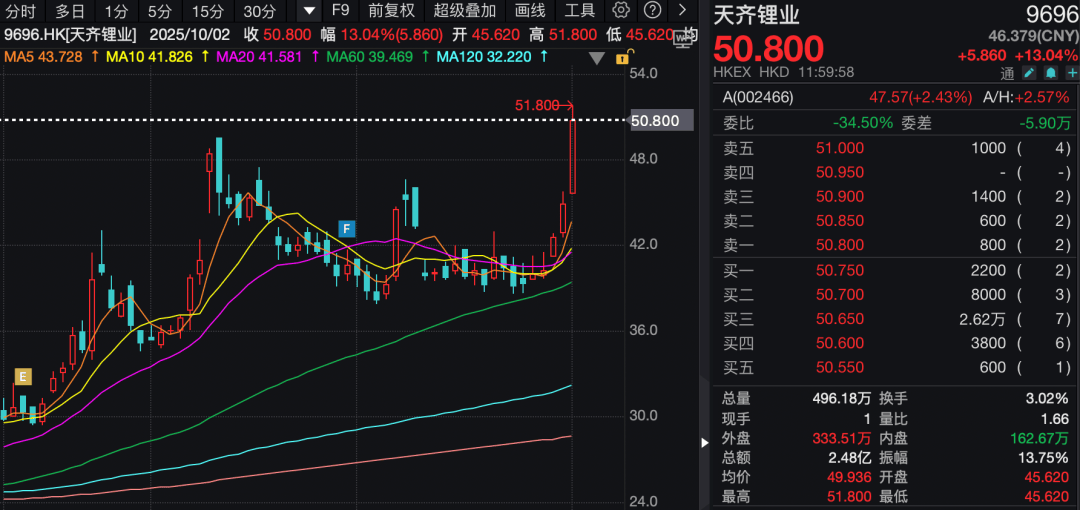1080x510 pixels.
Task: Click the blue F marker on chart
Action: click(x=347, y=228)
